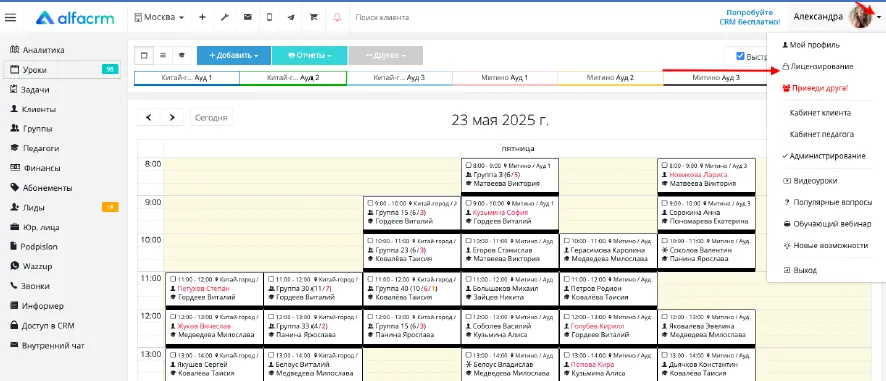This screenshot has width=886, height=381.
Task: Select room tab Китай-г... Ауд 3
Action: click(399, 77)
